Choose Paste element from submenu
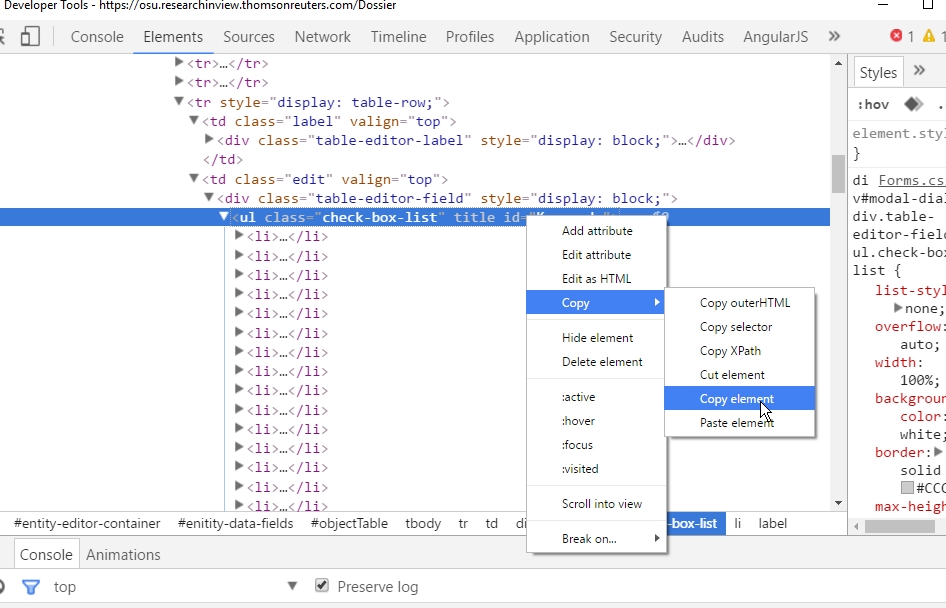 [740, 423]
